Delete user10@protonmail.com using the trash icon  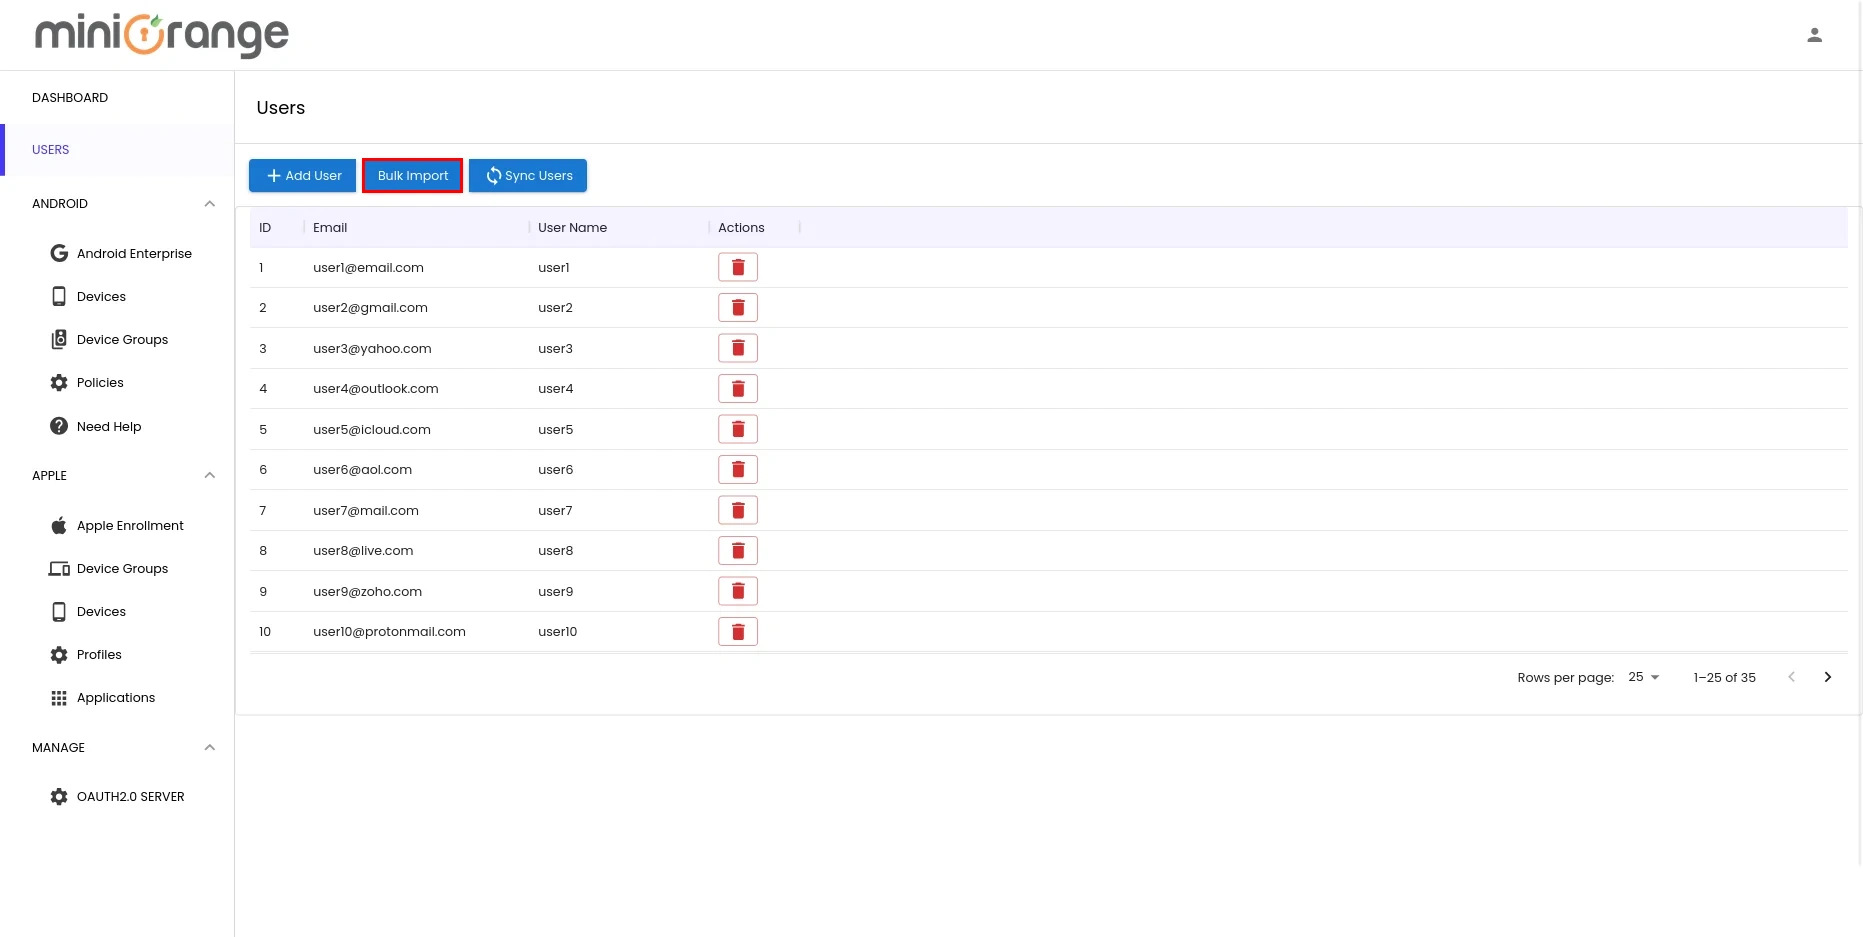coord(738,631)
